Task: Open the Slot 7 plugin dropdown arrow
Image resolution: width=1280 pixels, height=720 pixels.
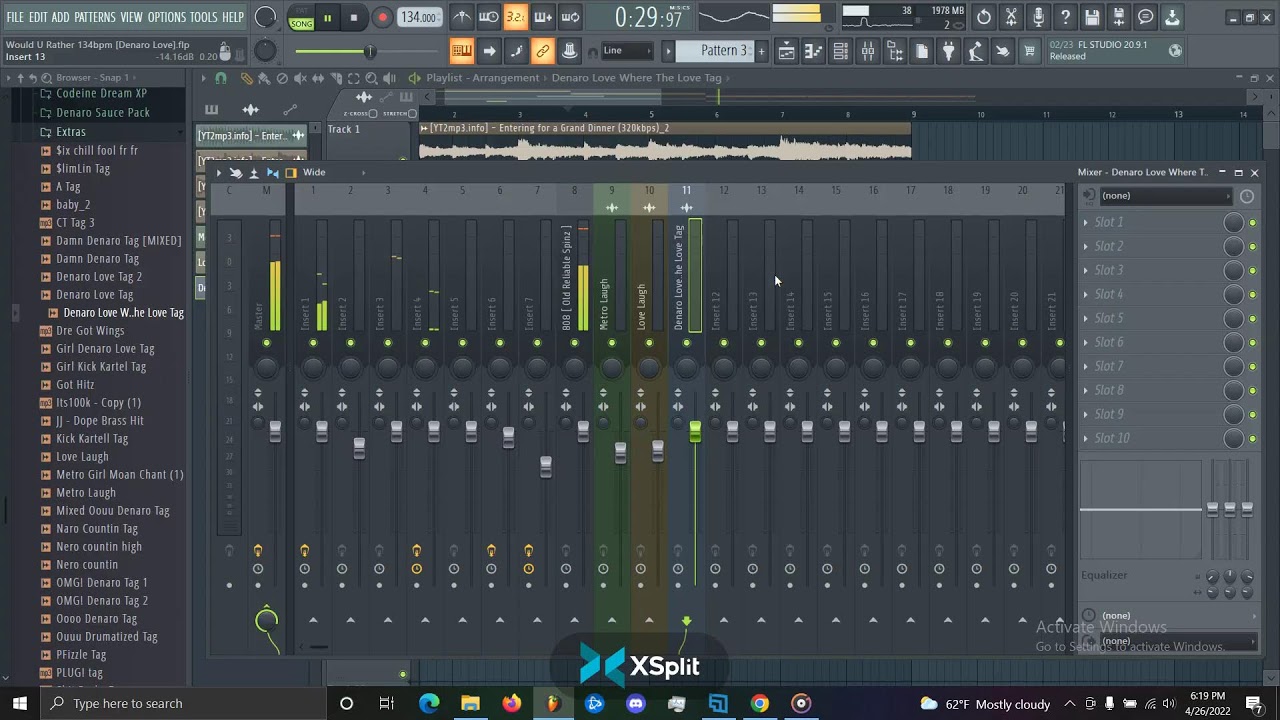Action: coord(1086,366)
